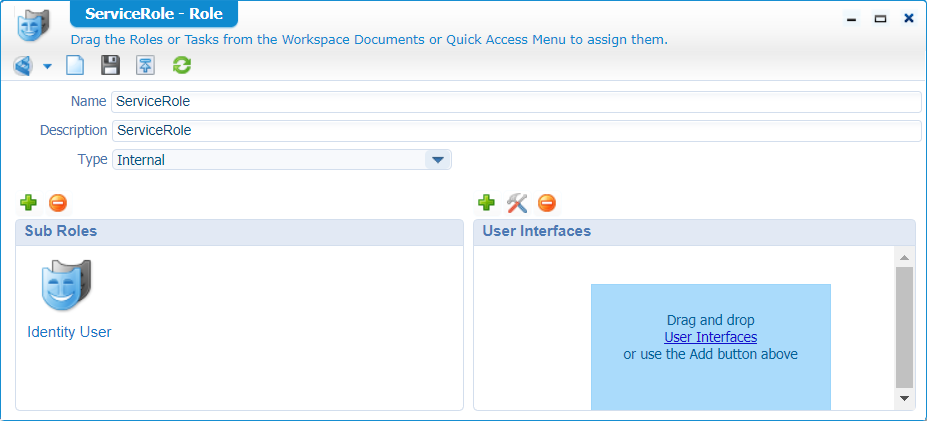Viewport: 927px width, 421px height.
Task: Click into the Description text field
Action: (x=515, y=131)
